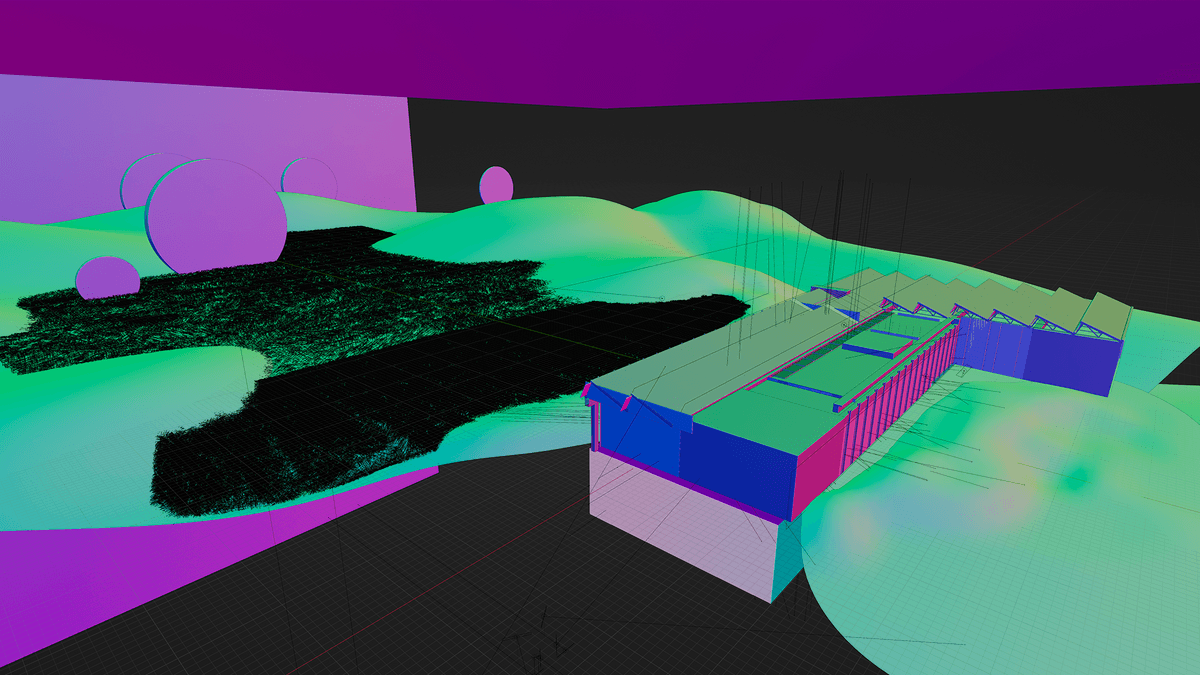Select the lavender foundation block under building
The height and width of the screenshot is (675, 1200).
click(x=680, y=530)
